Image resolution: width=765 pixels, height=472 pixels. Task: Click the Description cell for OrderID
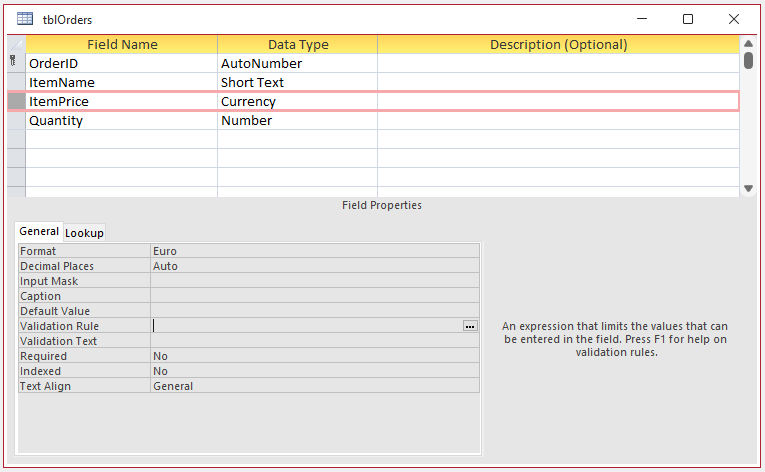point(559,63)
